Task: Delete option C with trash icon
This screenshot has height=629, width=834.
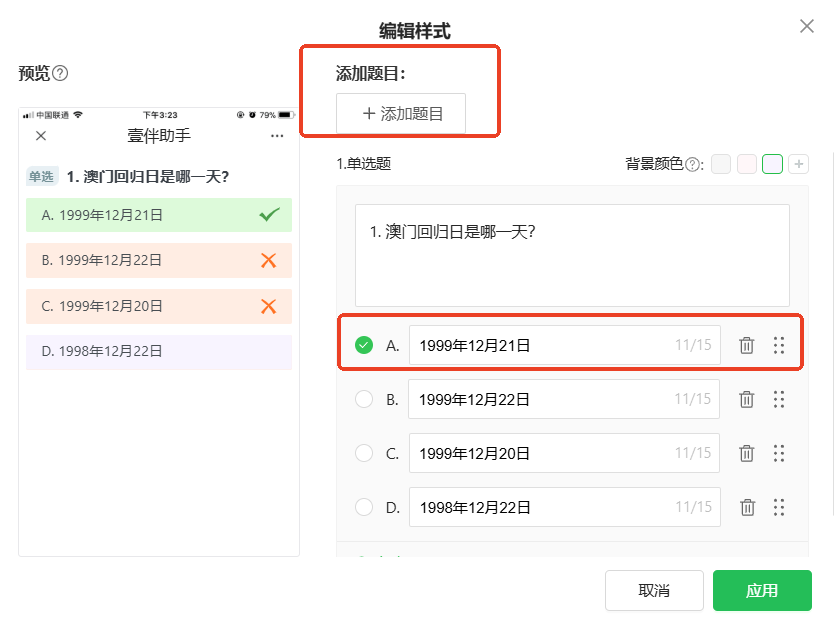Action: click(x=747, y=453)
